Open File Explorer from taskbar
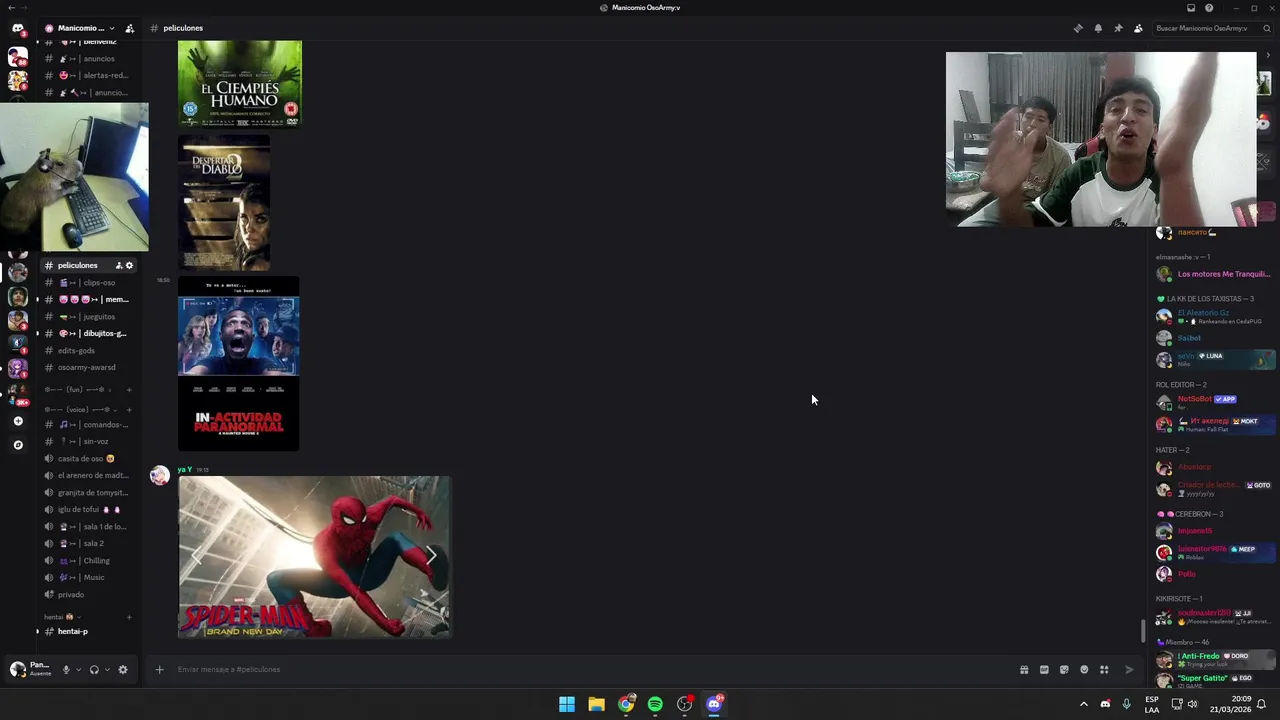 pos(596,704)
